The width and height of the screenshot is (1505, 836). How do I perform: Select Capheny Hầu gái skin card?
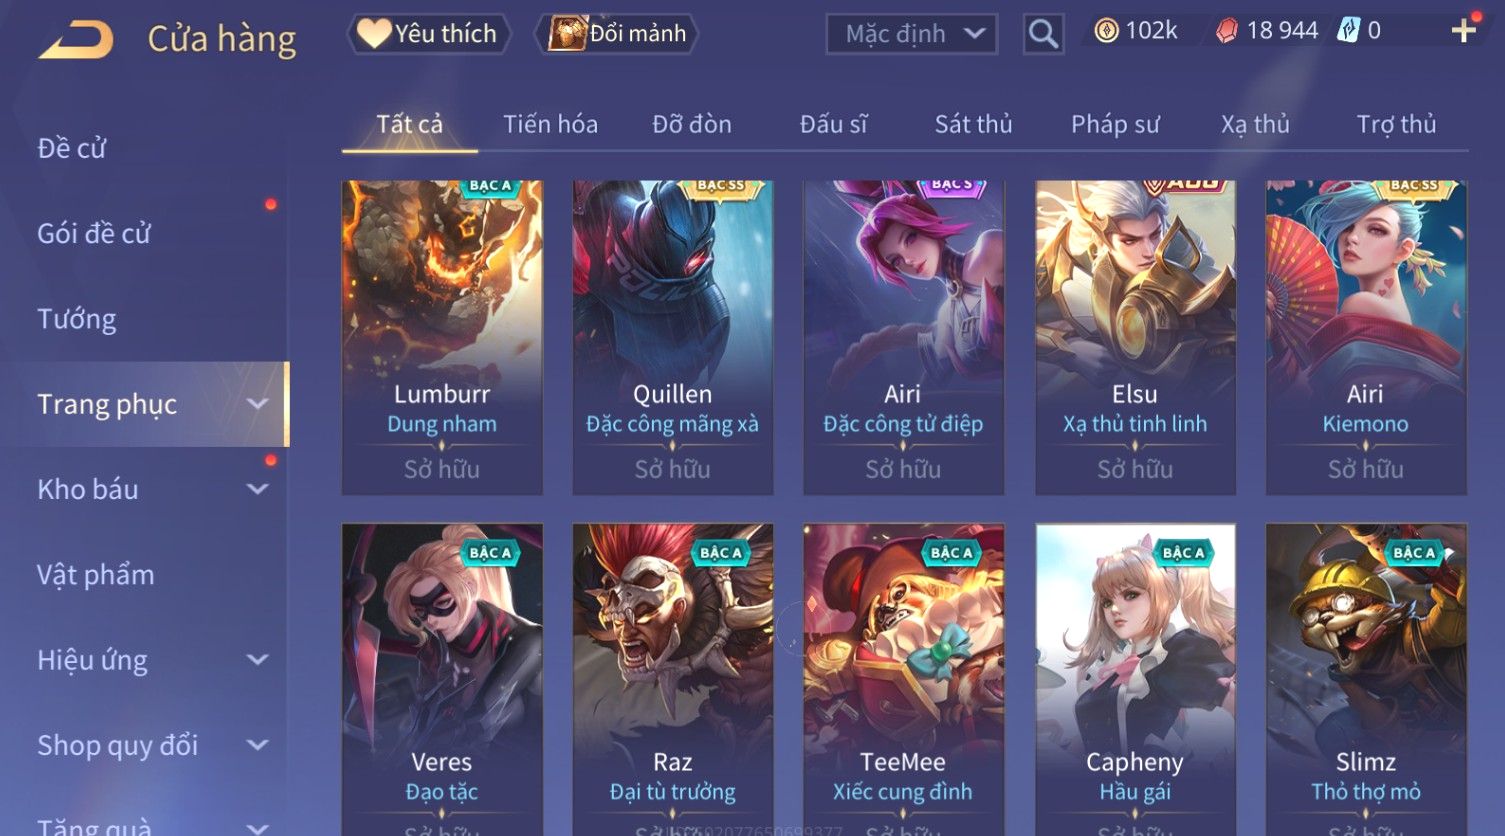[1135, 680]
